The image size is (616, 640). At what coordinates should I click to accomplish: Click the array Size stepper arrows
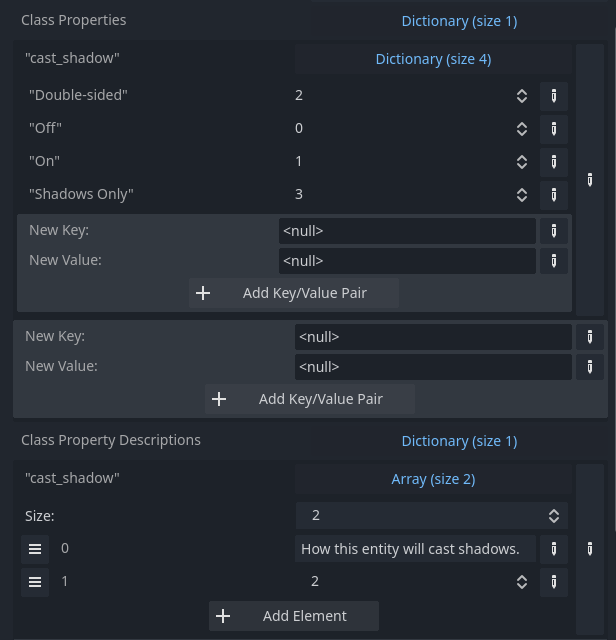click(x=554, y=516)
